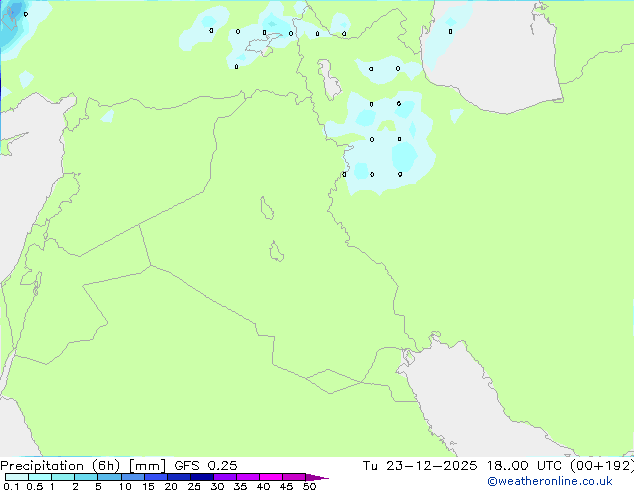Pick the 10–15 mm legend color box
Screen dimensions: 634x490
(x=133, y=477)
